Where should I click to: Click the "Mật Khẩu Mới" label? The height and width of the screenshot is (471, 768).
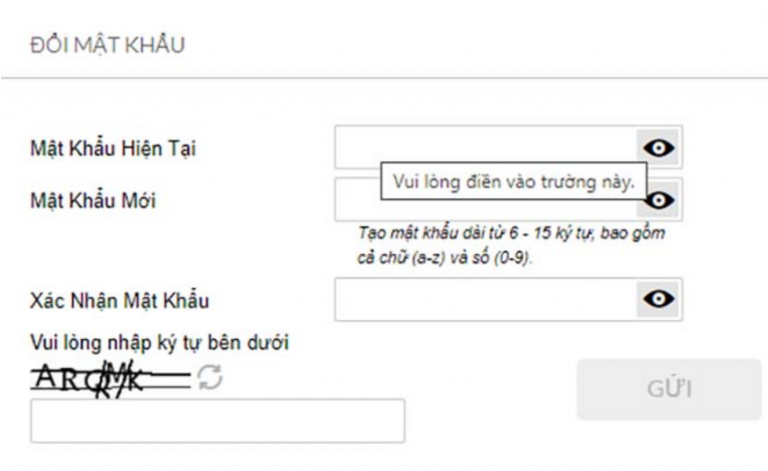coord(93,200)
